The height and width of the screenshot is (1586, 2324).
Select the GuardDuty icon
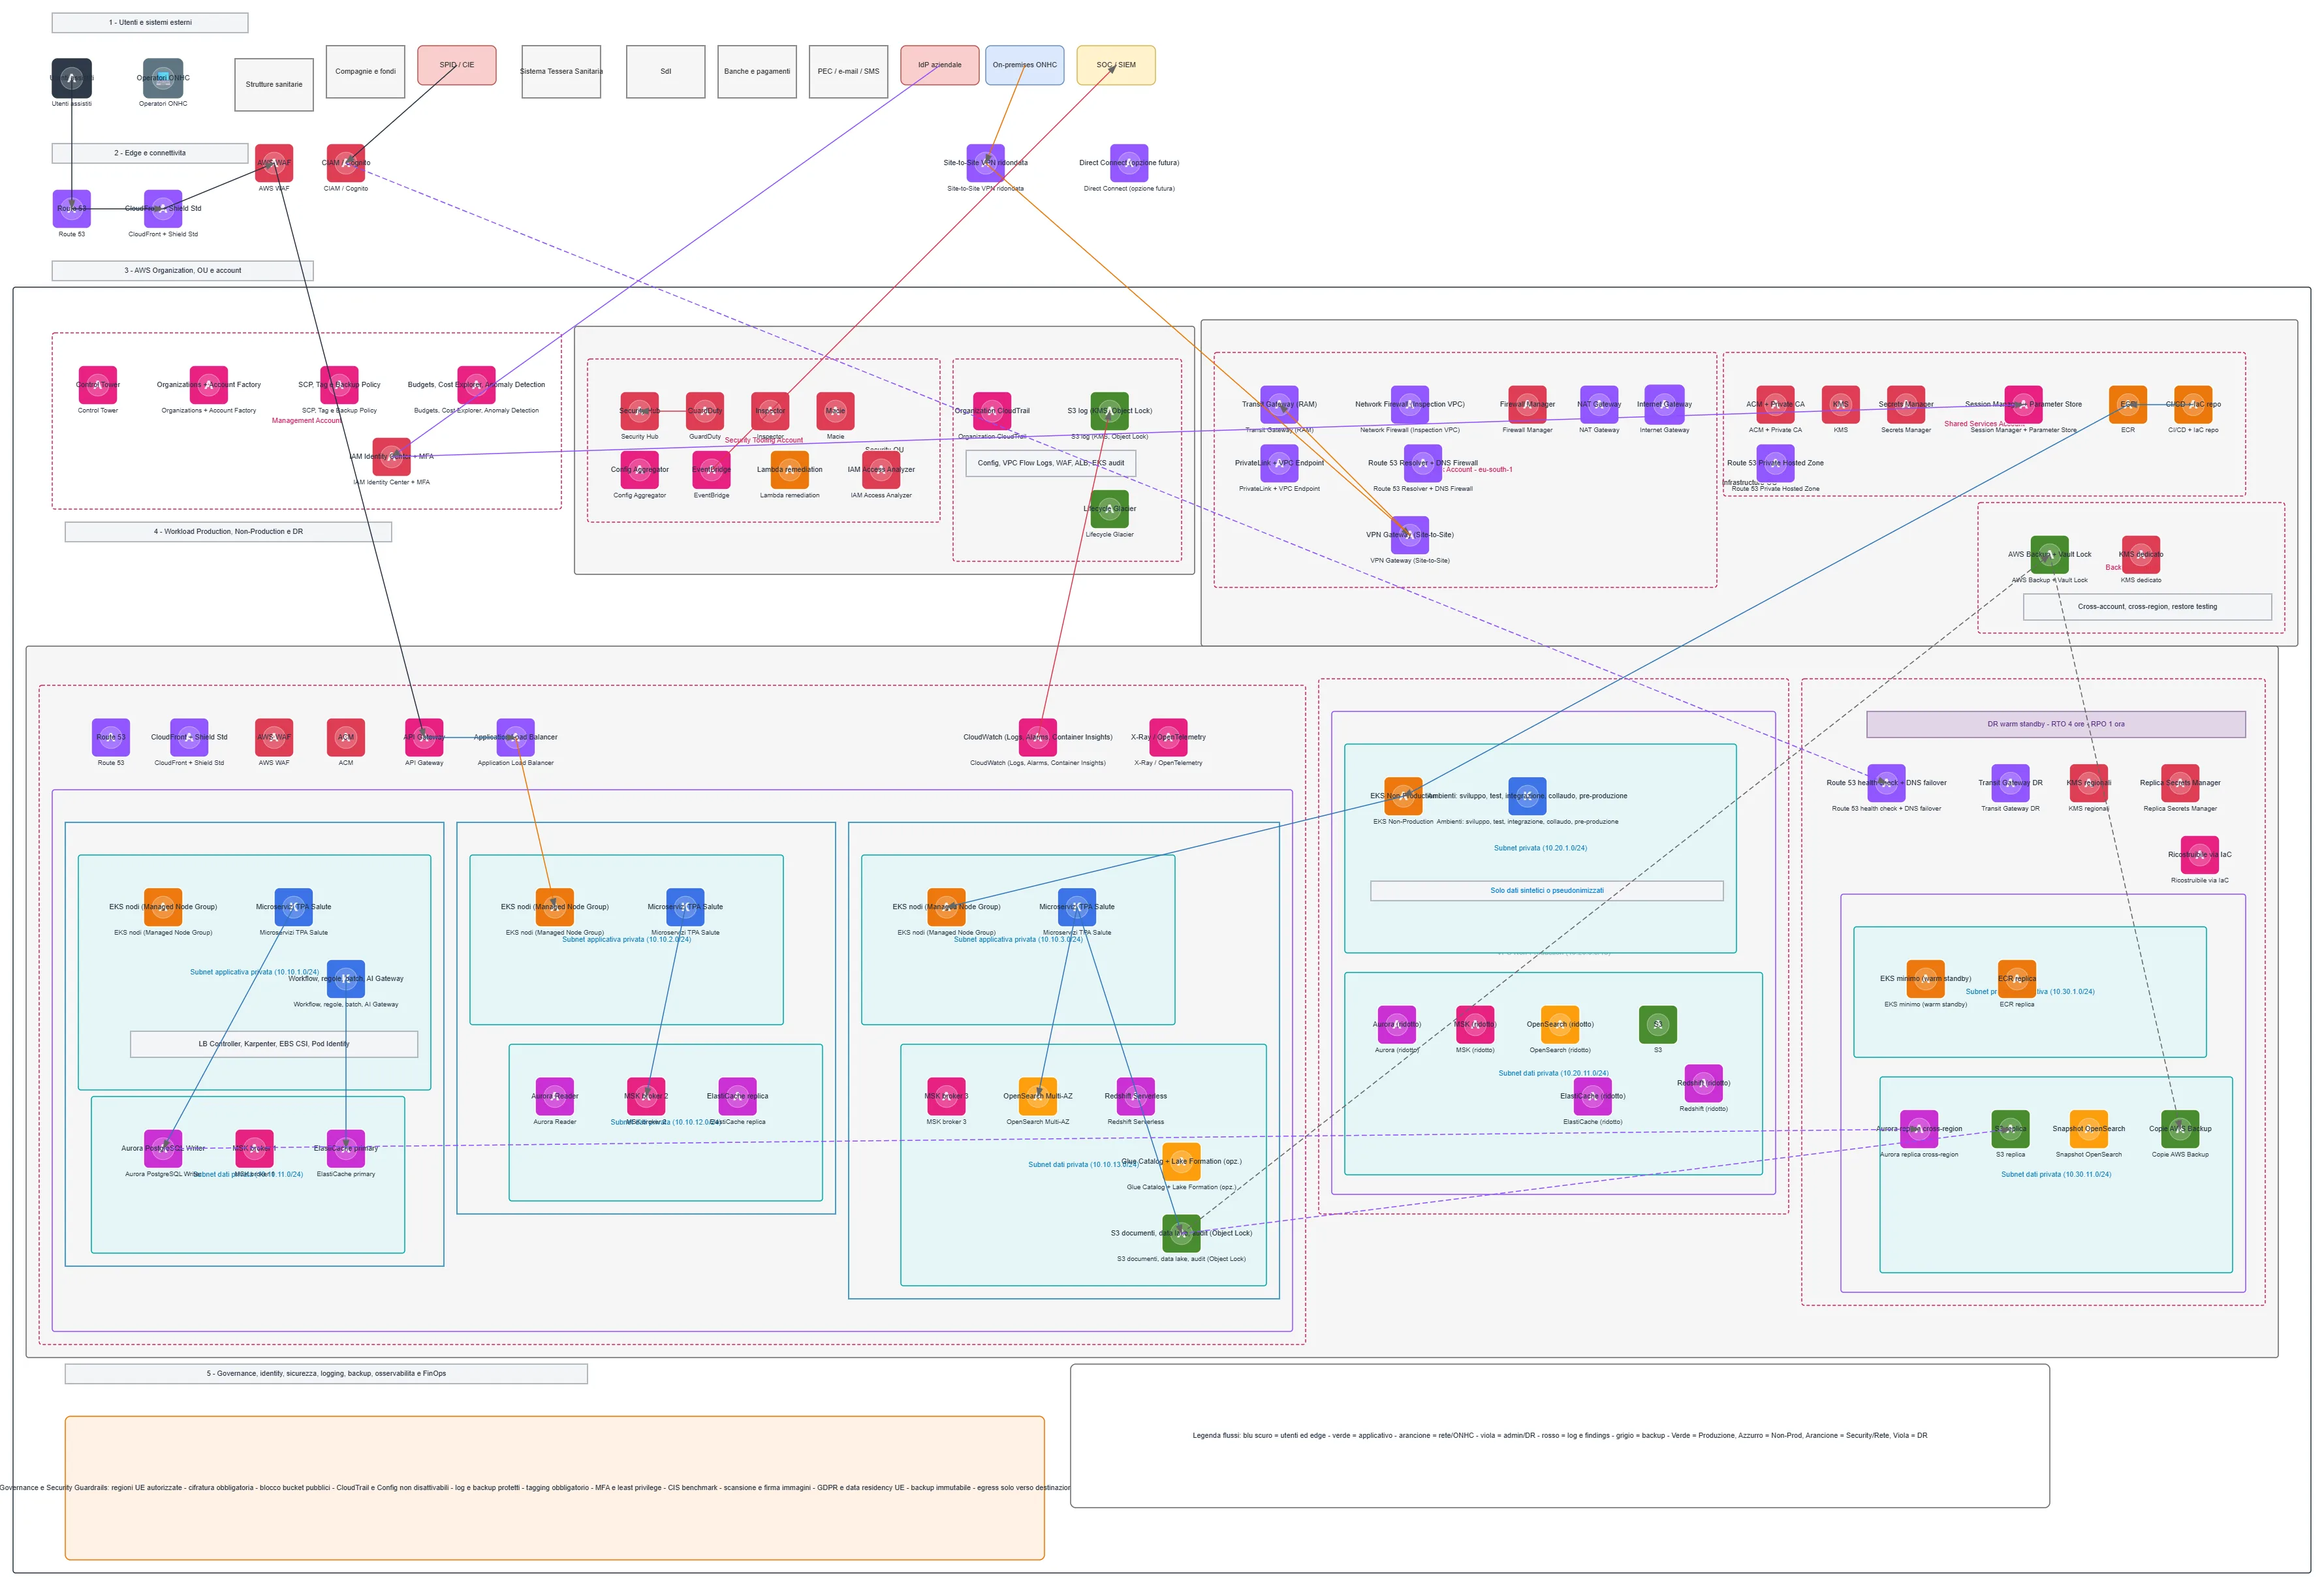[x=705, y=411]
